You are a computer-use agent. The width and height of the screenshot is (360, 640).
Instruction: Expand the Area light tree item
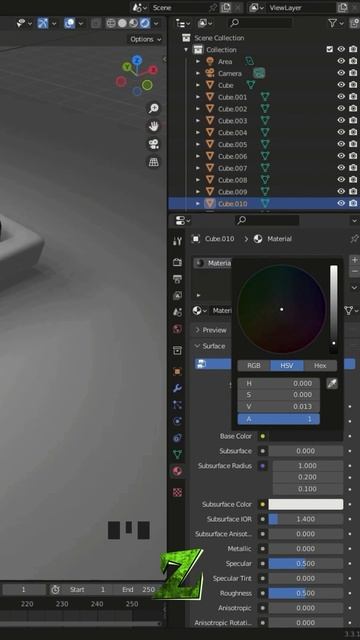(x=198, y=61)
